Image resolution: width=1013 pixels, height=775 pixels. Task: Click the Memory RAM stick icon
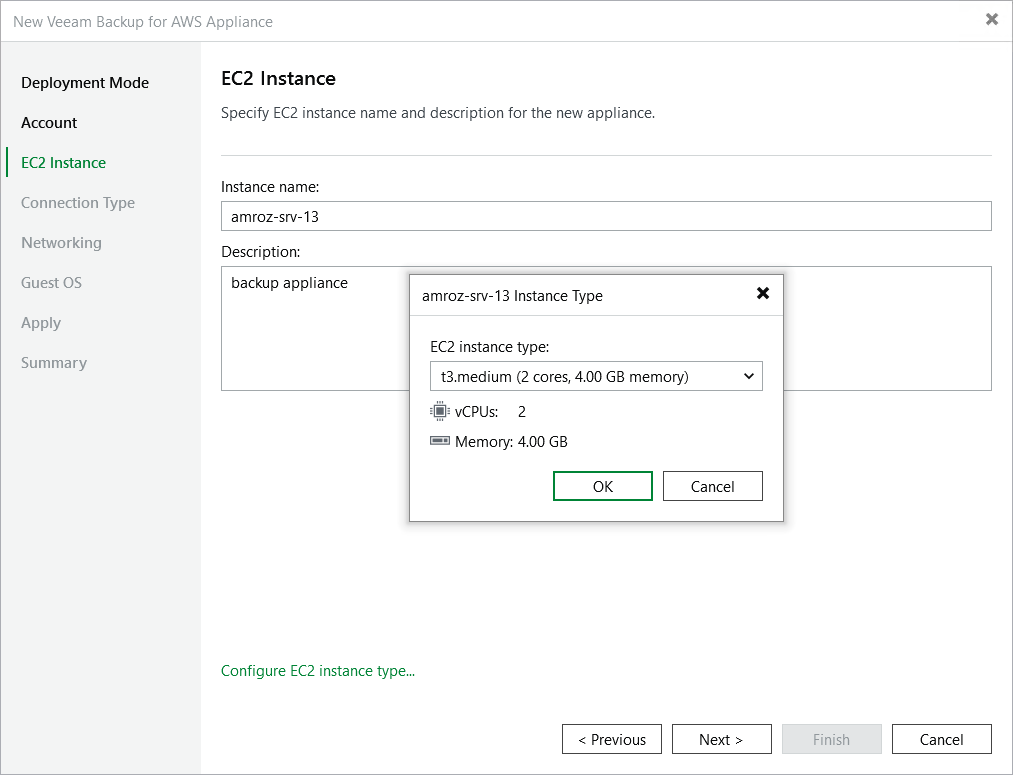(x=438, y=440)
